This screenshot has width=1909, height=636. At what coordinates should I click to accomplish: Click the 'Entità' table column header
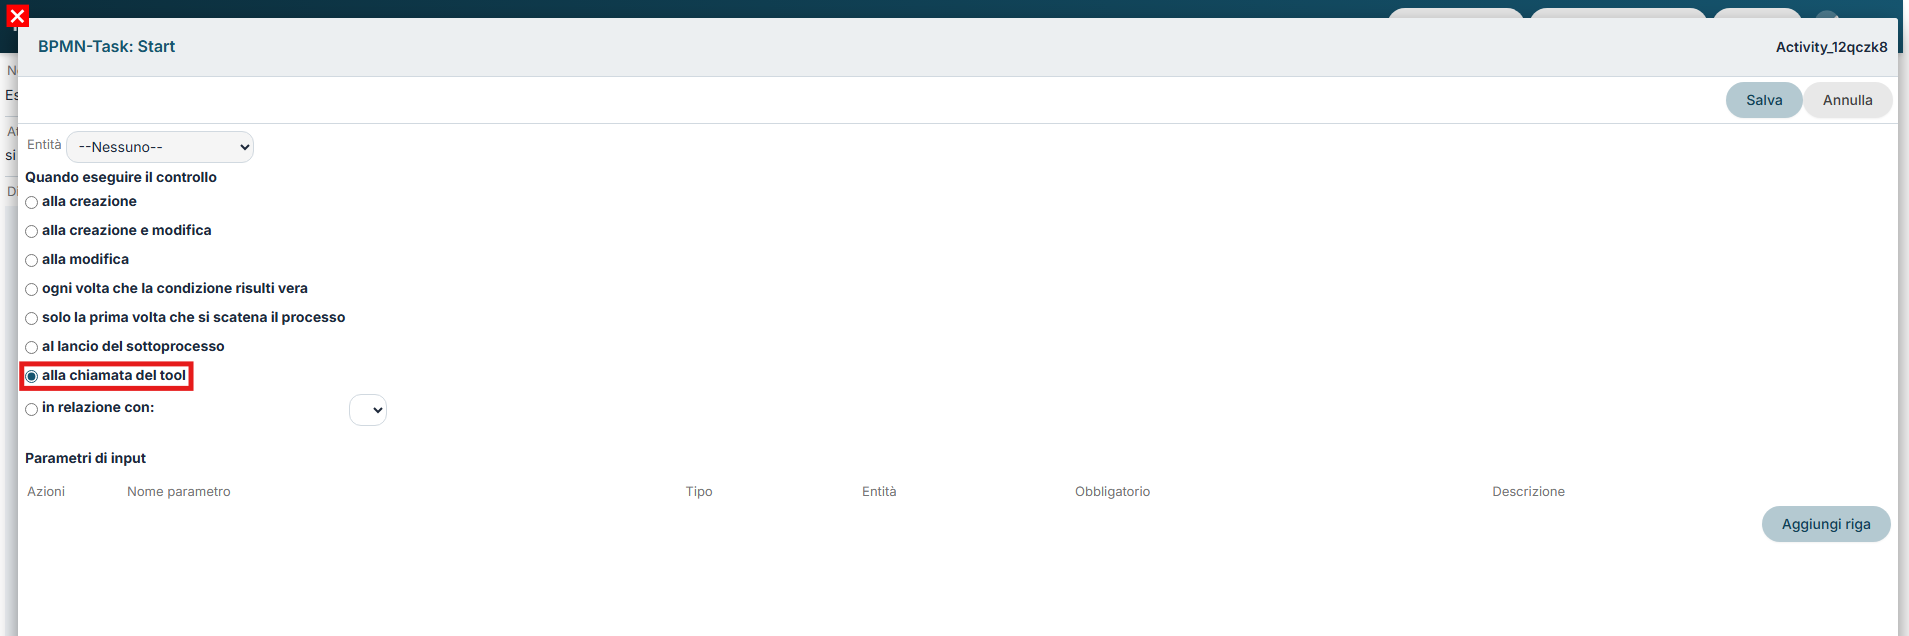pos(879,491)
